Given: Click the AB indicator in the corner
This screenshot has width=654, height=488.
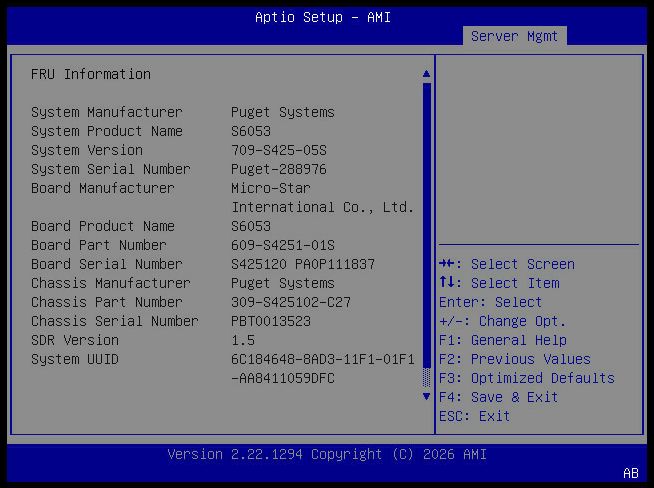Looking at the screenshot, I should [631, 473].
